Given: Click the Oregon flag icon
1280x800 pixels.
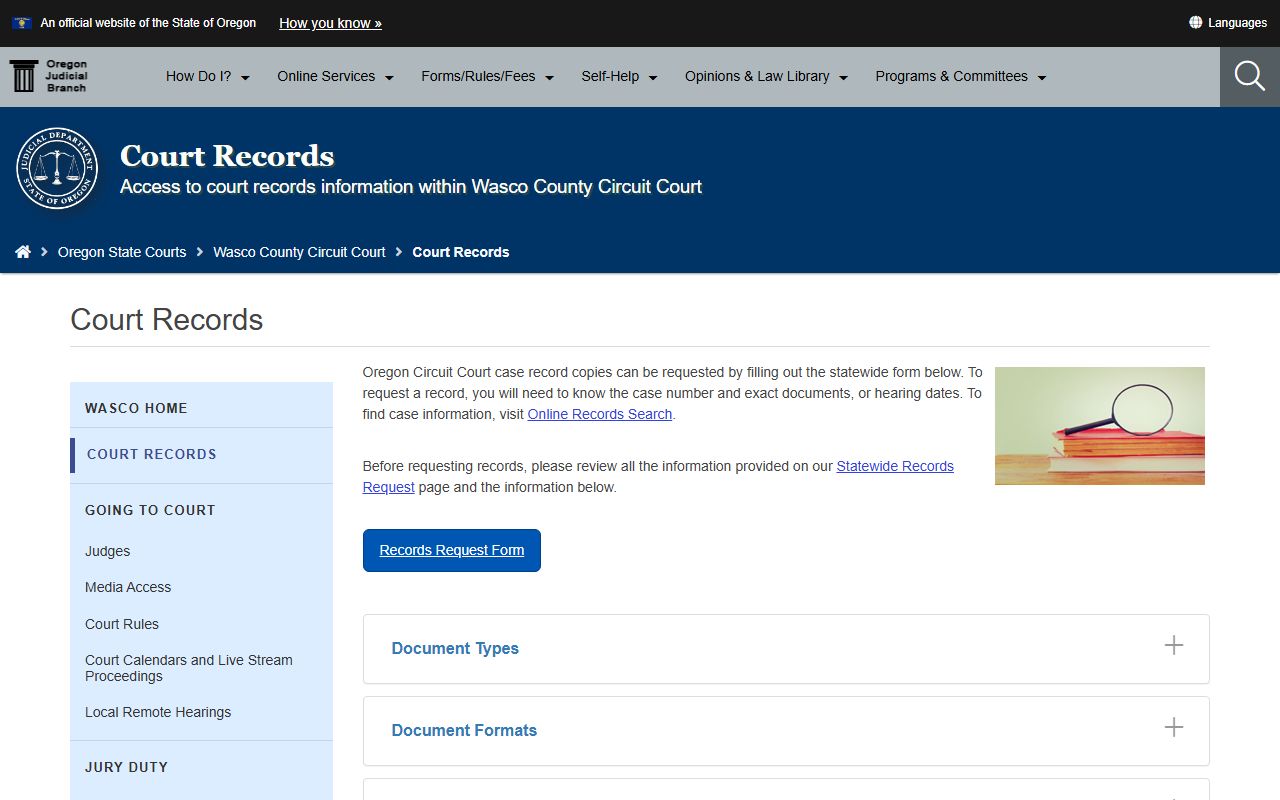Looking at the screenshot, I should point(21,22).
